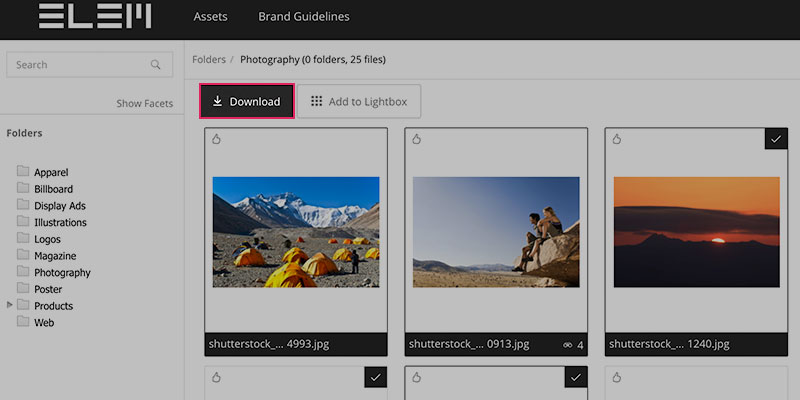Click folder icon next to Logos

[23, 238]
